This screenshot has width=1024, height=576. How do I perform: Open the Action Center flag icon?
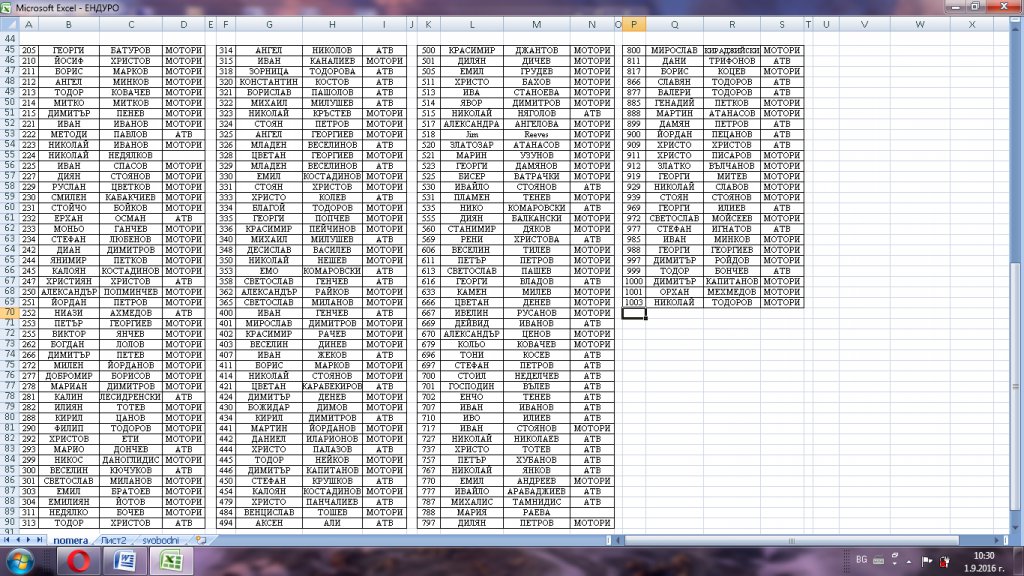(x=926, y=561)
